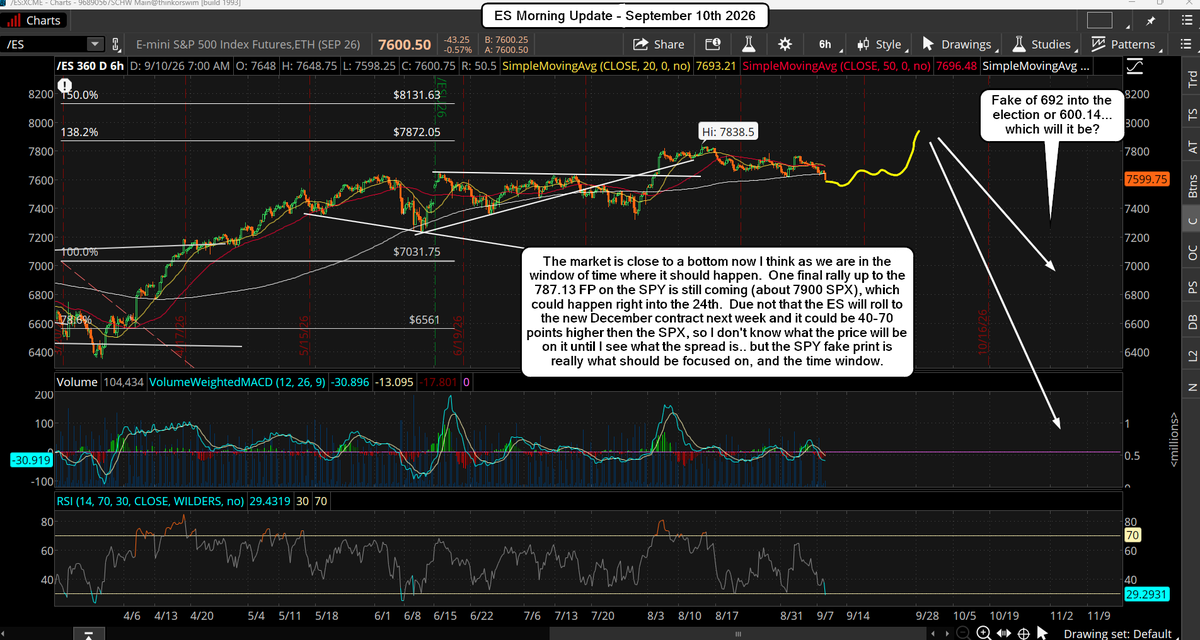
Task: Open the Share menu
Action: [x=659, y=44]
